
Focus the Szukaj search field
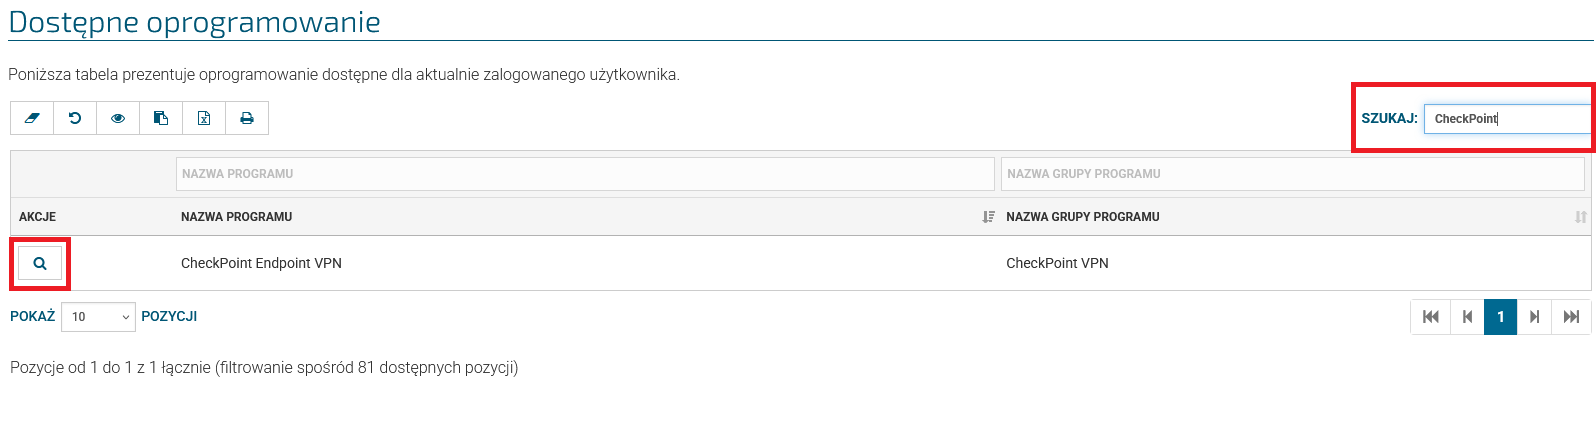click(x=1506, y=119)
